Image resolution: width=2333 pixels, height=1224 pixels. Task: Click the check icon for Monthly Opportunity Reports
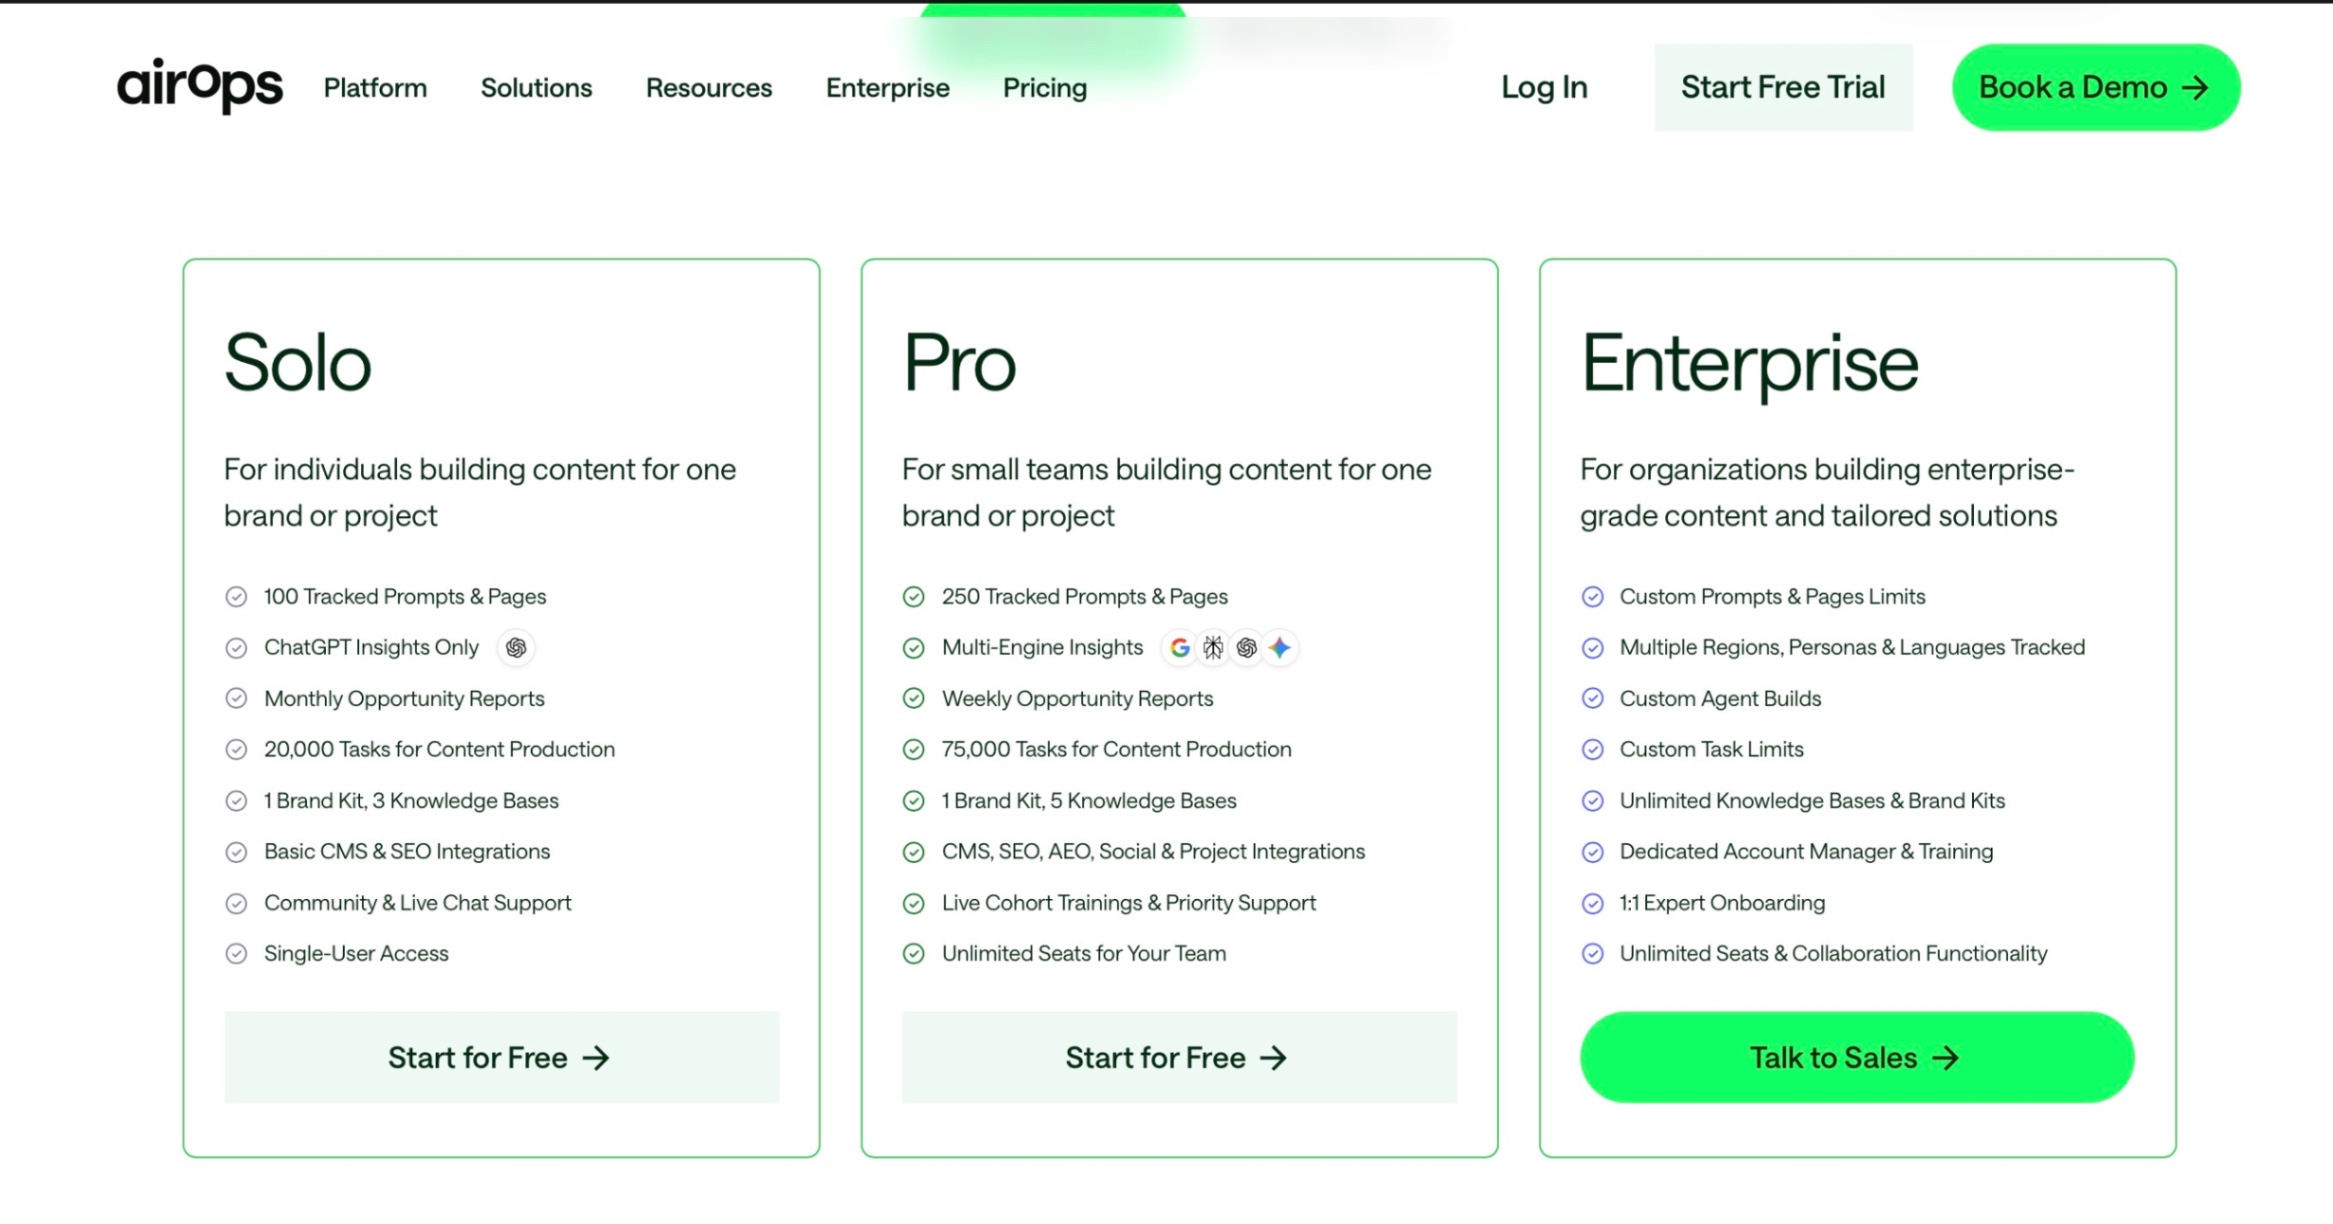pyautogui.click(x=236, y=699)
